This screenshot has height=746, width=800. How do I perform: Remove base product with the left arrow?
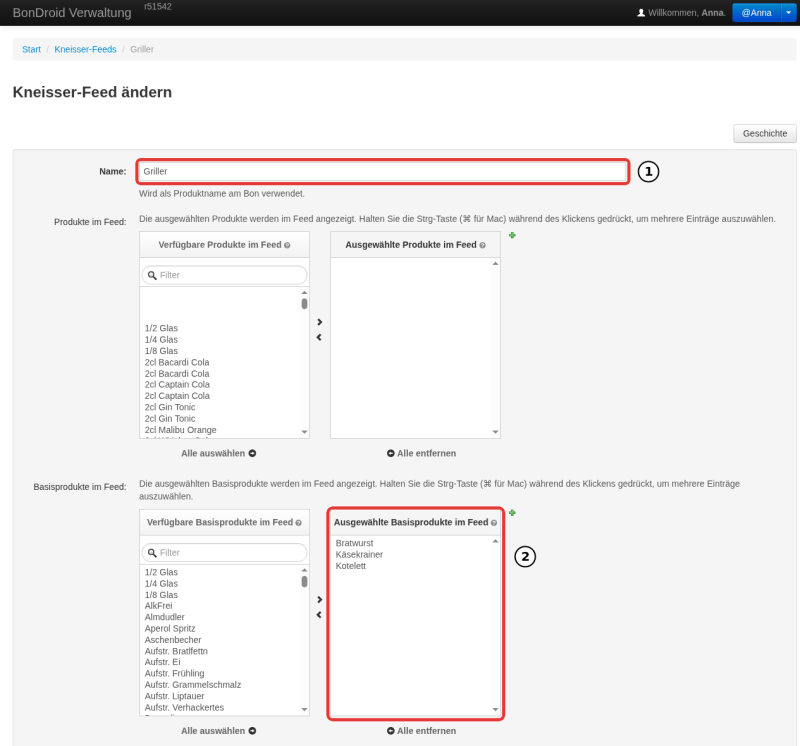[x=319, y=615]
